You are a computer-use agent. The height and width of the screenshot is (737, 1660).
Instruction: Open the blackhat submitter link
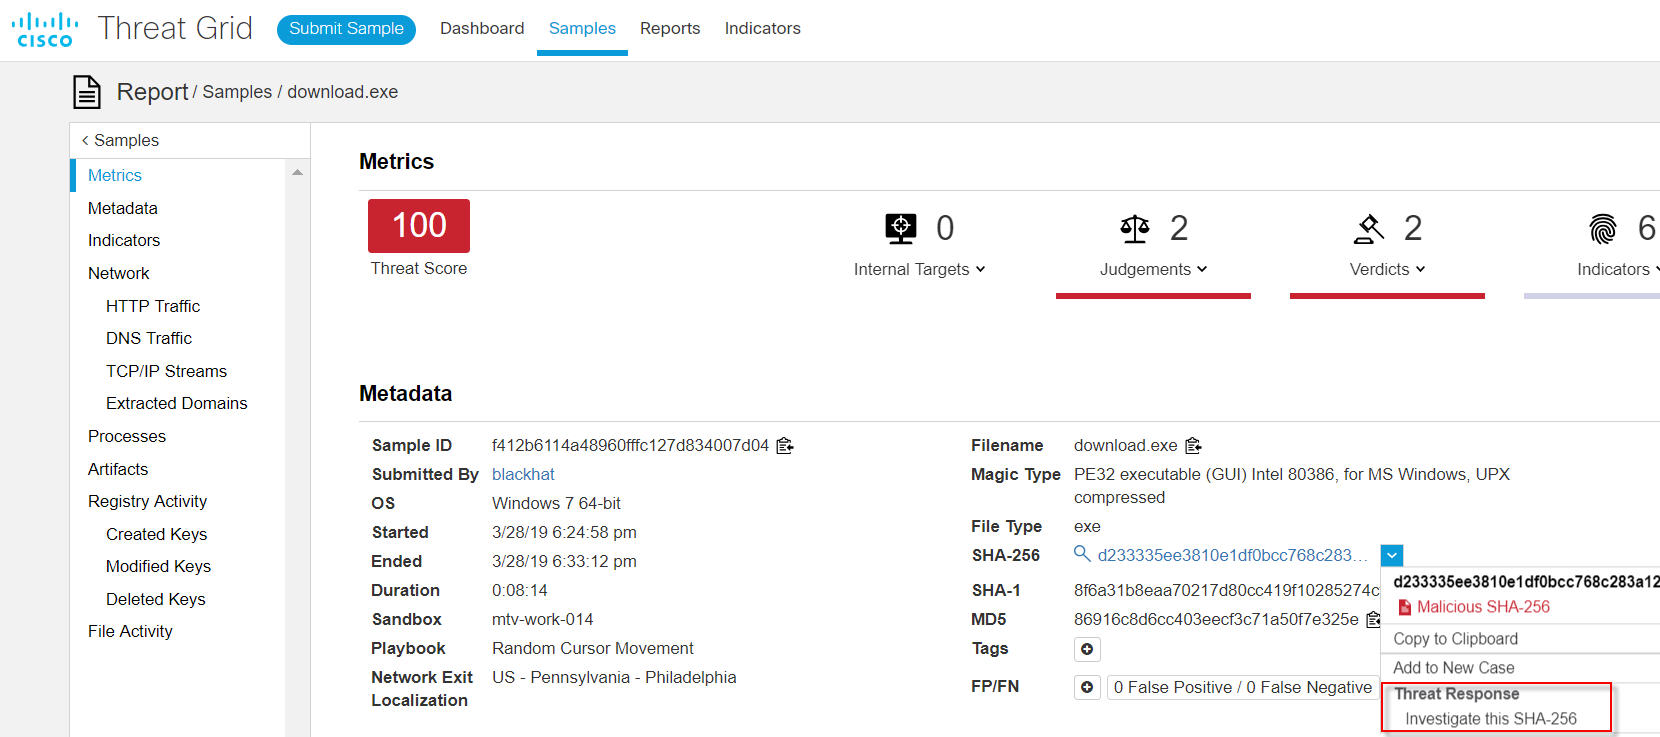523,475
